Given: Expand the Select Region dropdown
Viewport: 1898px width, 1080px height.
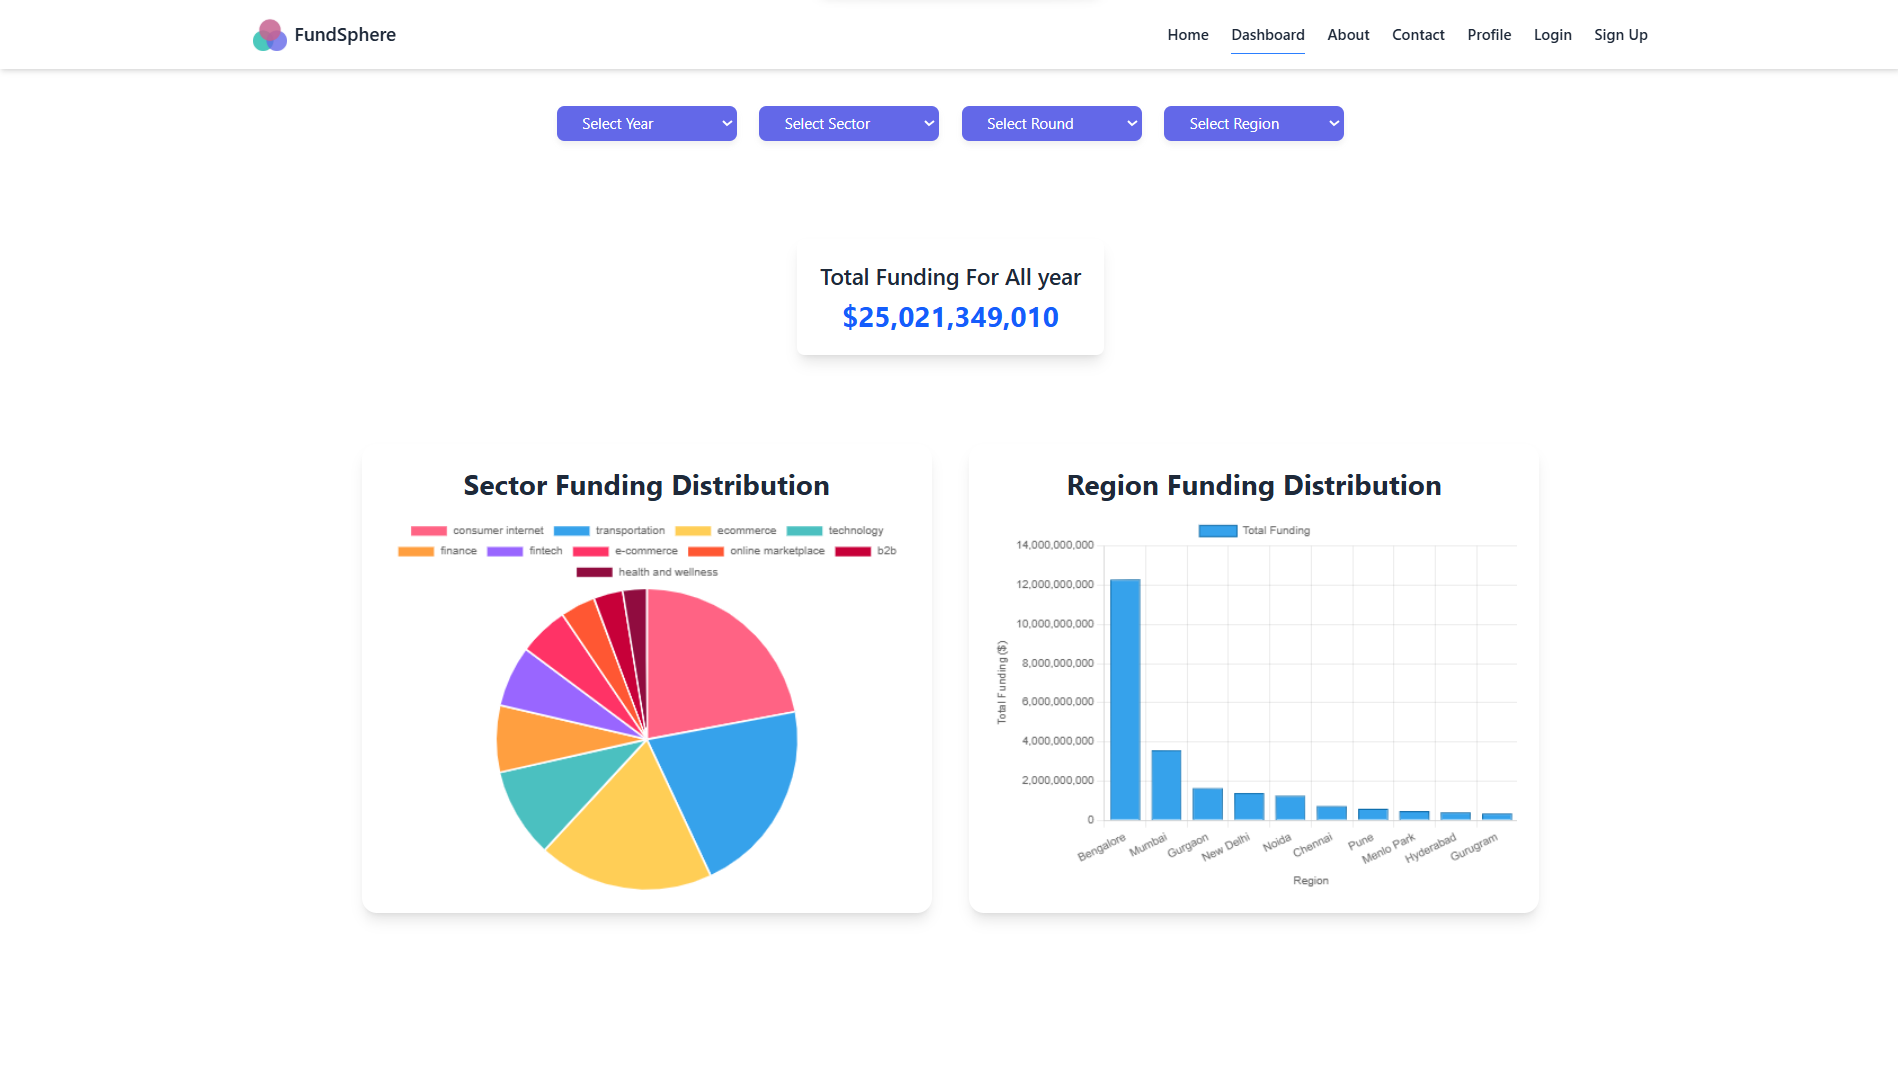Looking at the screenshot, I should (1253, 124).
